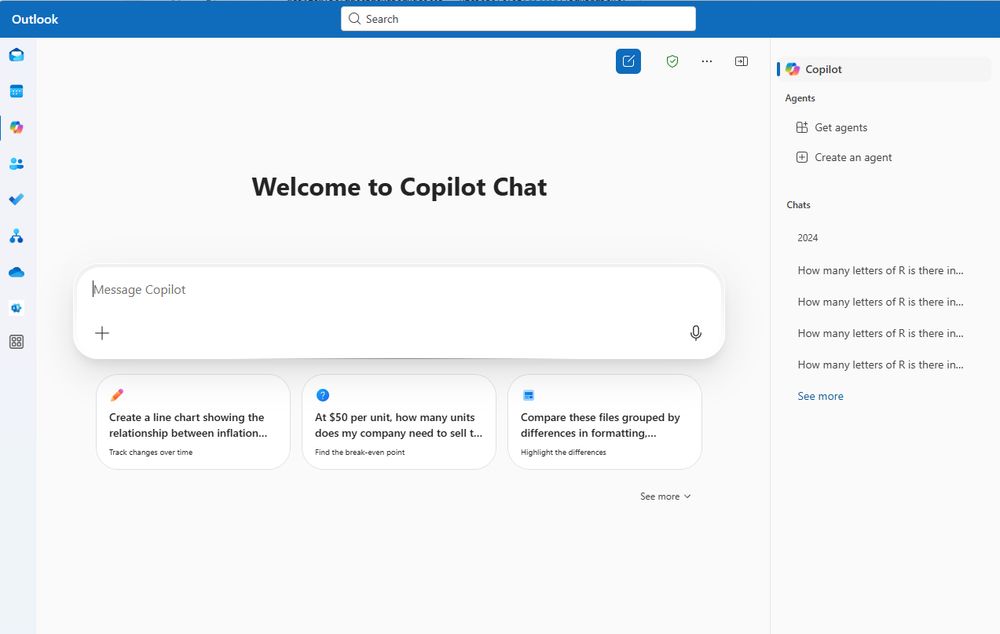Activate the microphone for voice input

(696, 333)
